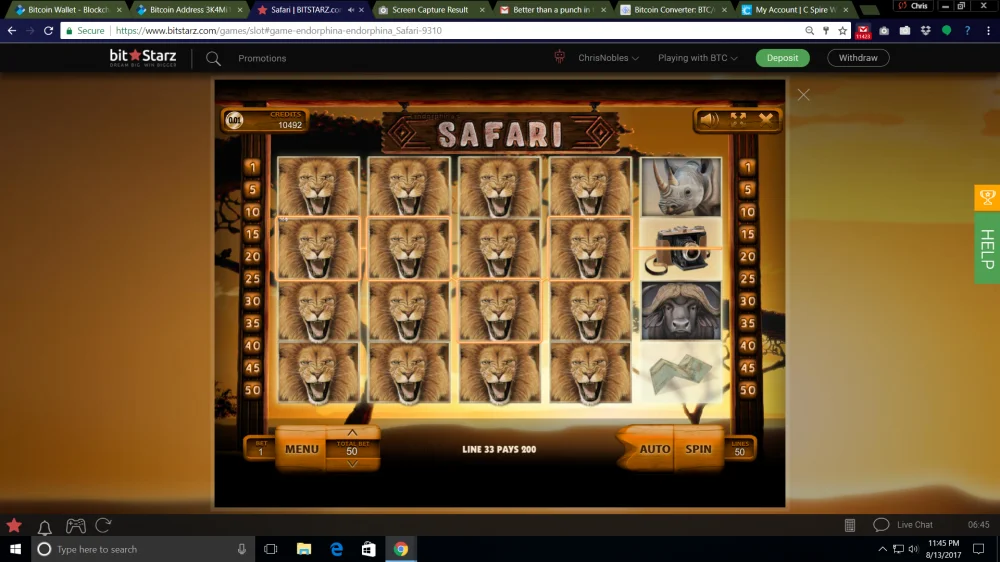Image resolution: width=1000 pixels, height=562 pixels.
Task: Switch to Better than a punch tab
Action: (551, 10)
